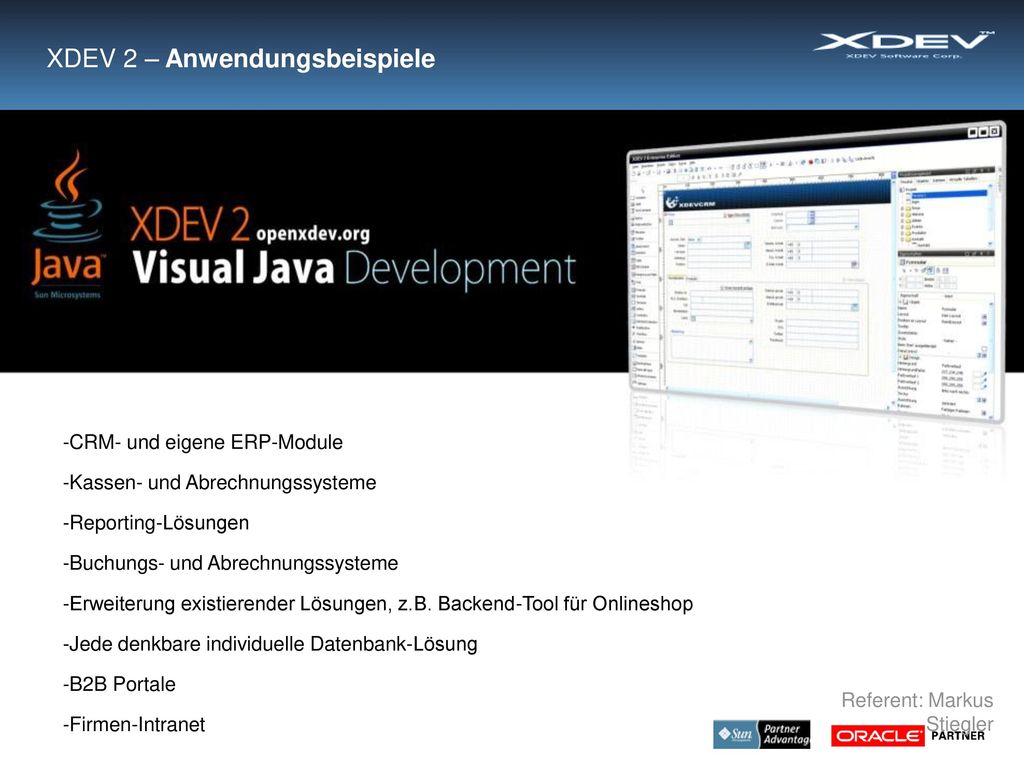Click the XDEV logo in the header
The height and width of the screenshot is (768, 1024).
coord(904,44)
